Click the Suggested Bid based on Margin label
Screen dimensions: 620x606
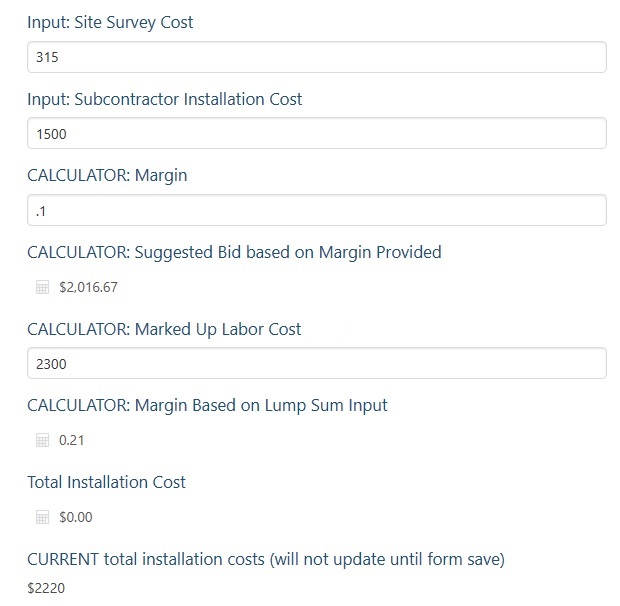[x=234, y=252]
